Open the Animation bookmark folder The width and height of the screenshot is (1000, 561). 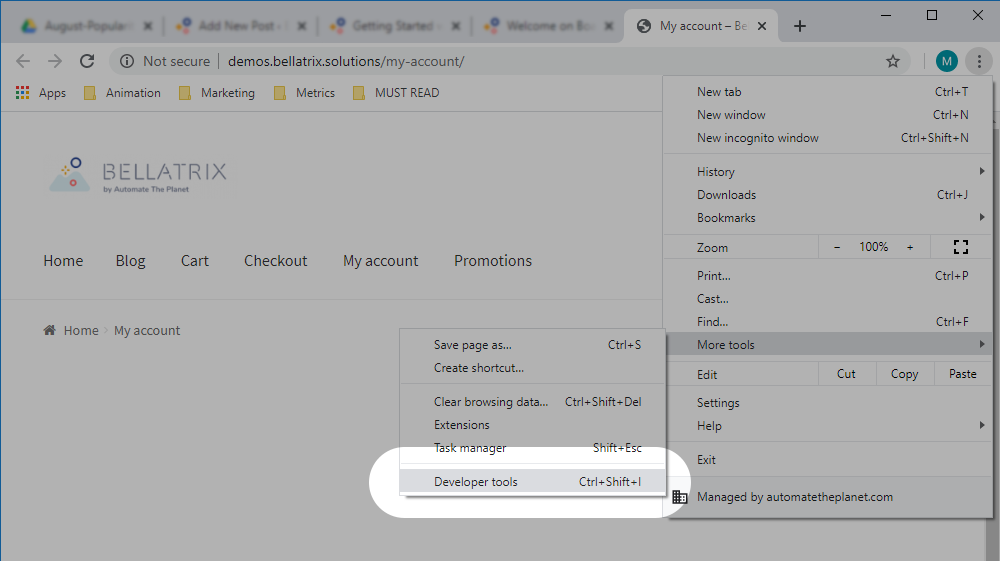(x=122, y=93)
